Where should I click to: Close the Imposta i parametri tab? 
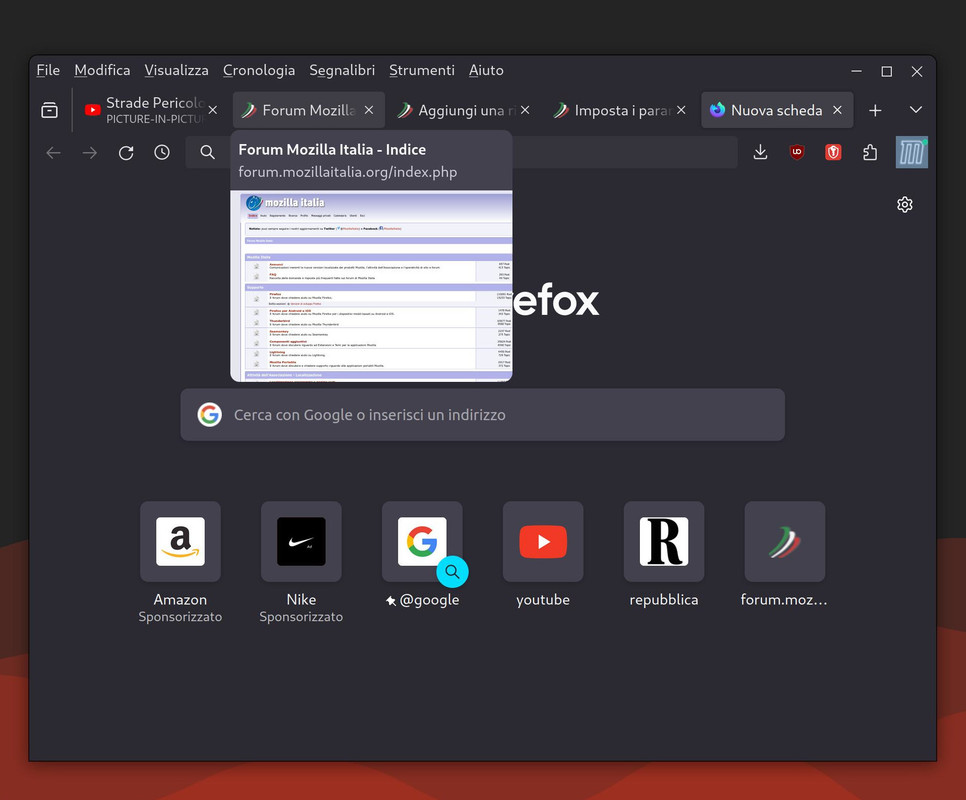[681, 110]
